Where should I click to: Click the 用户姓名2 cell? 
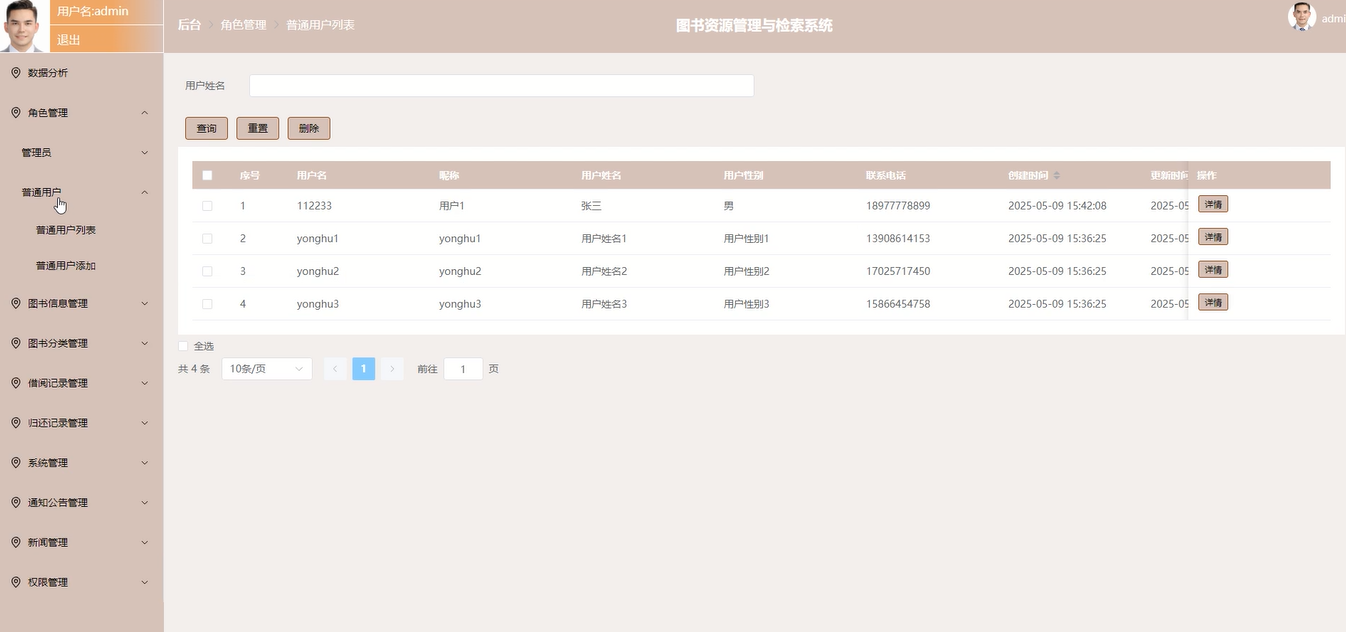click(604, 271)
